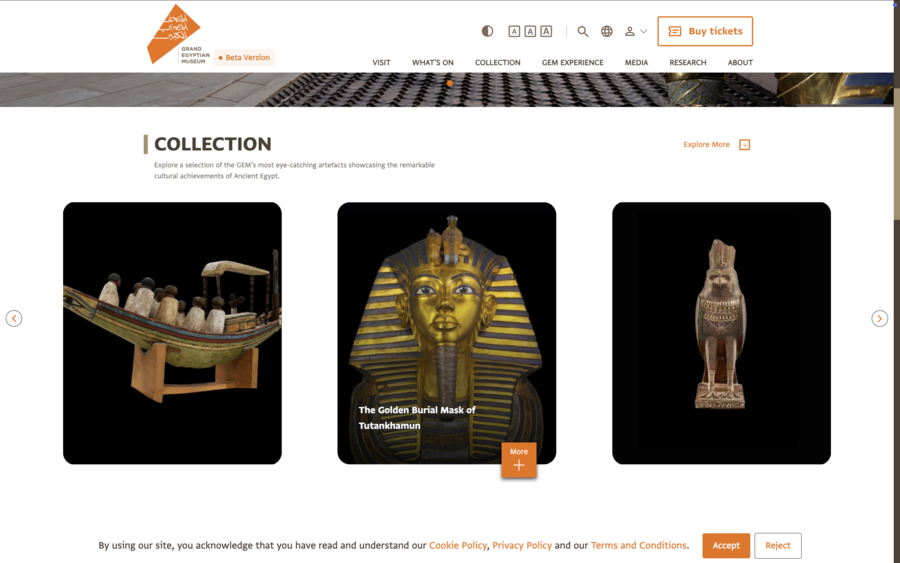The height and width of the screenshot is (563, 900).
Task: Expand the user account dropdown
Action: (635, 32)
